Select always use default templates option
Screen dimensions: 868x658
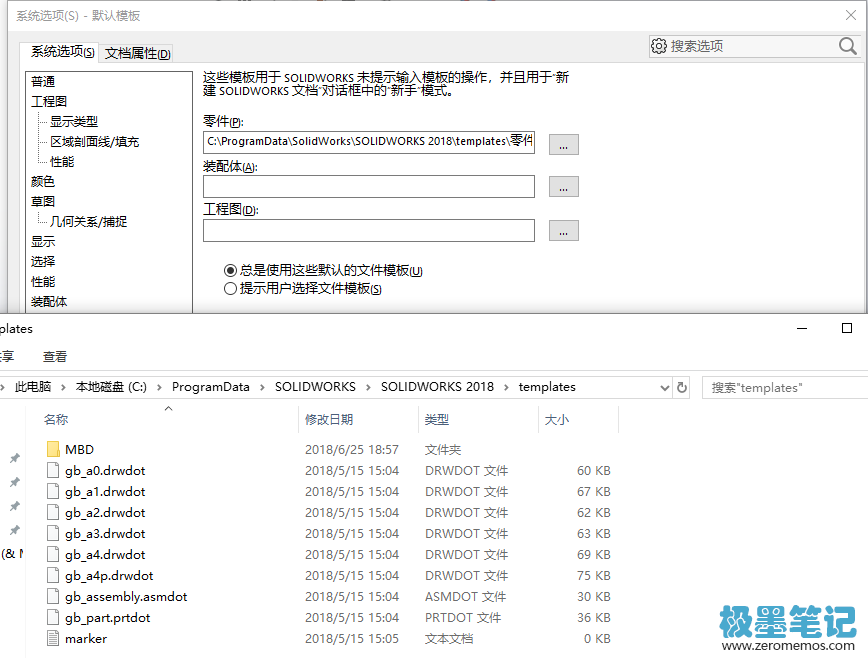pos(231,270)
